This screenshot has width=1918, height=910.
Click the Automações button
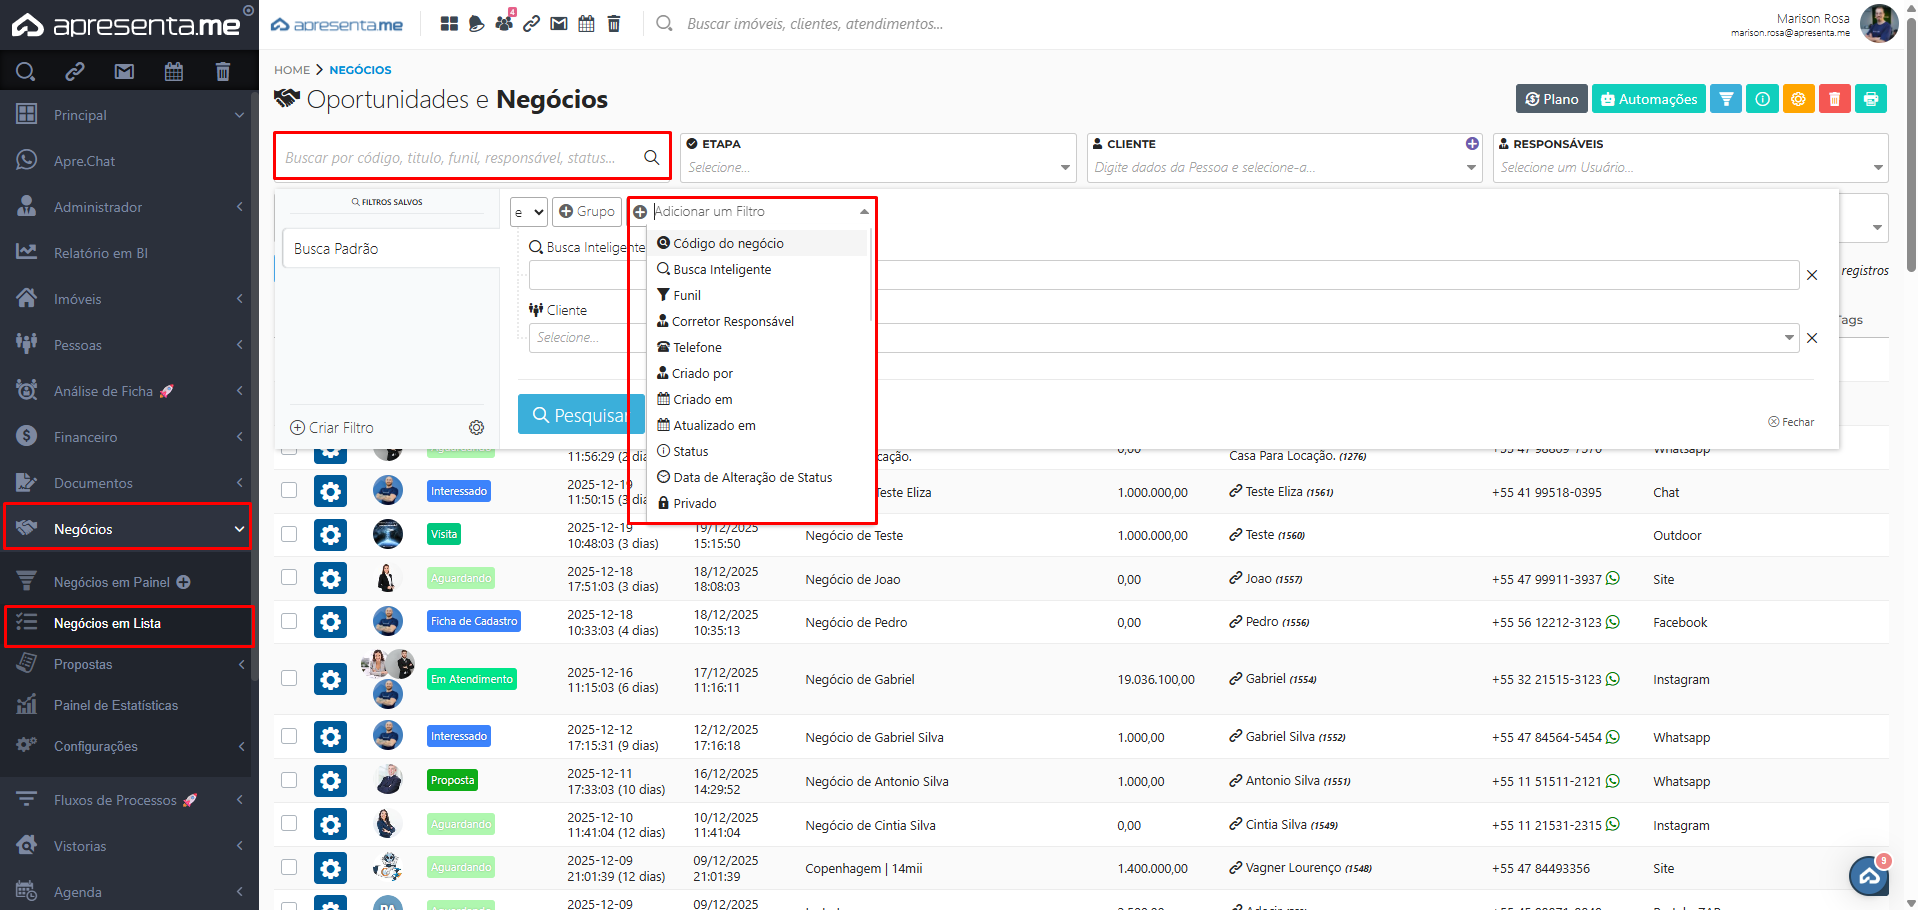click(x=1648, y=99)
